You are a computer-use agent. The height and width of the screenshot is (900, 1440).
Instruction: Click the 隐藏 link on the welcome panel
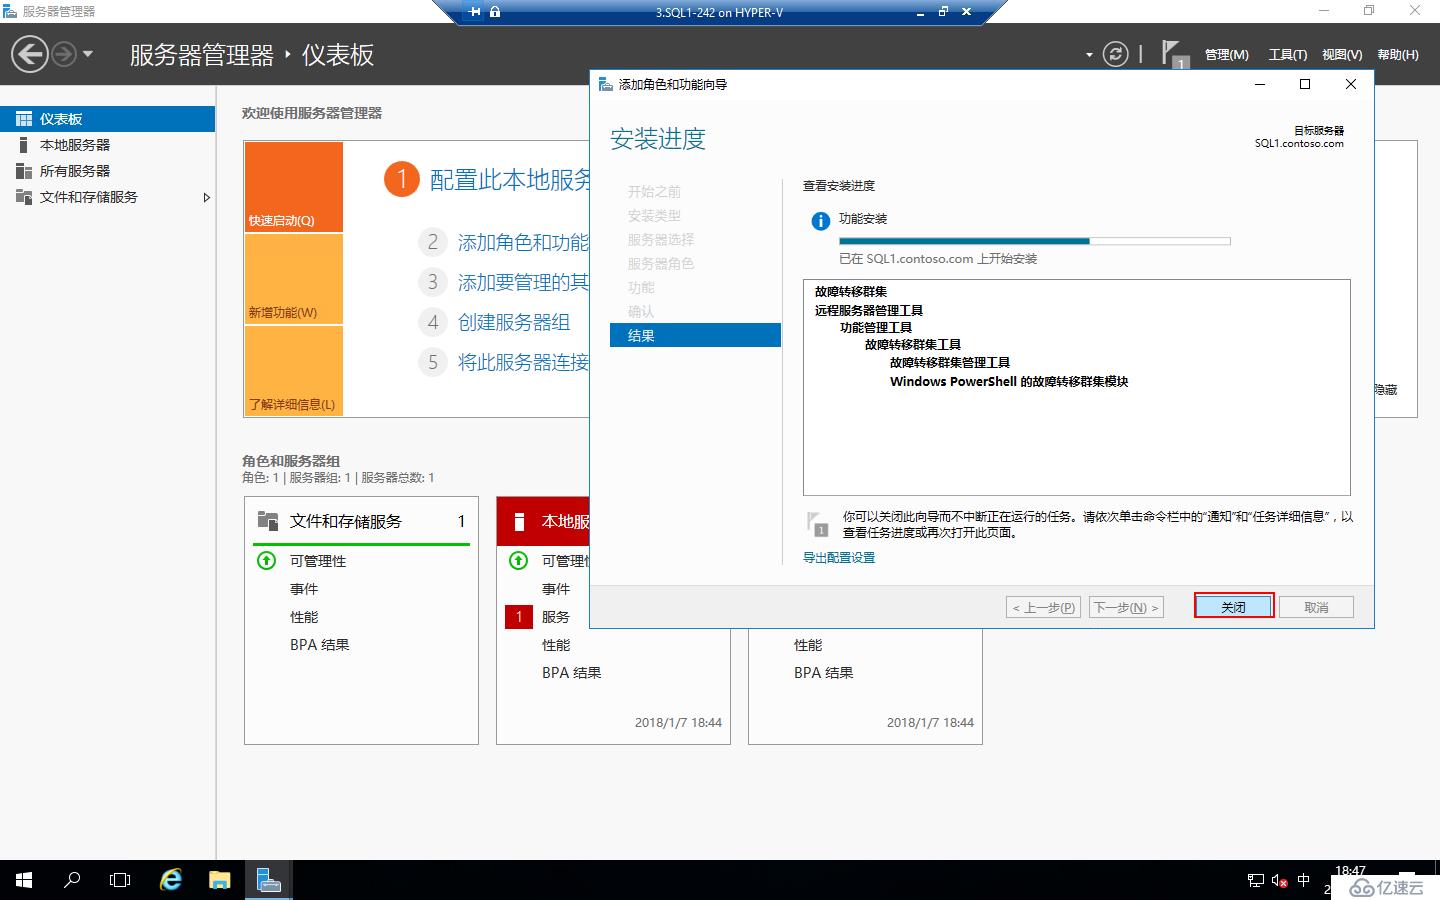point(1386,390)
